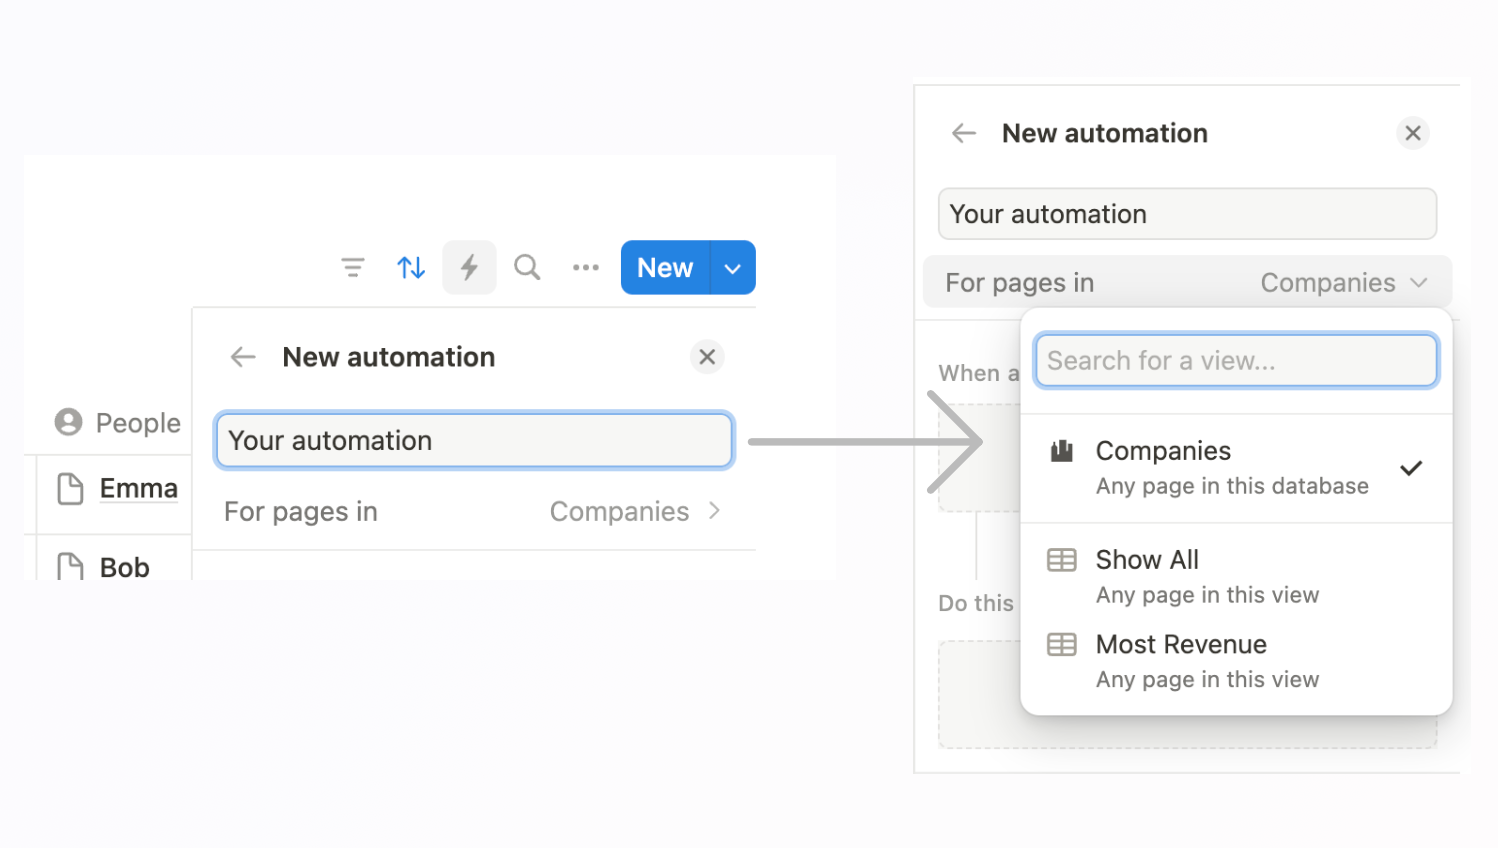Image resolution: width=1498 pixels, height=848 pixels.
Task: Click the table icon beside Most Revenue
Action: 1062,645
